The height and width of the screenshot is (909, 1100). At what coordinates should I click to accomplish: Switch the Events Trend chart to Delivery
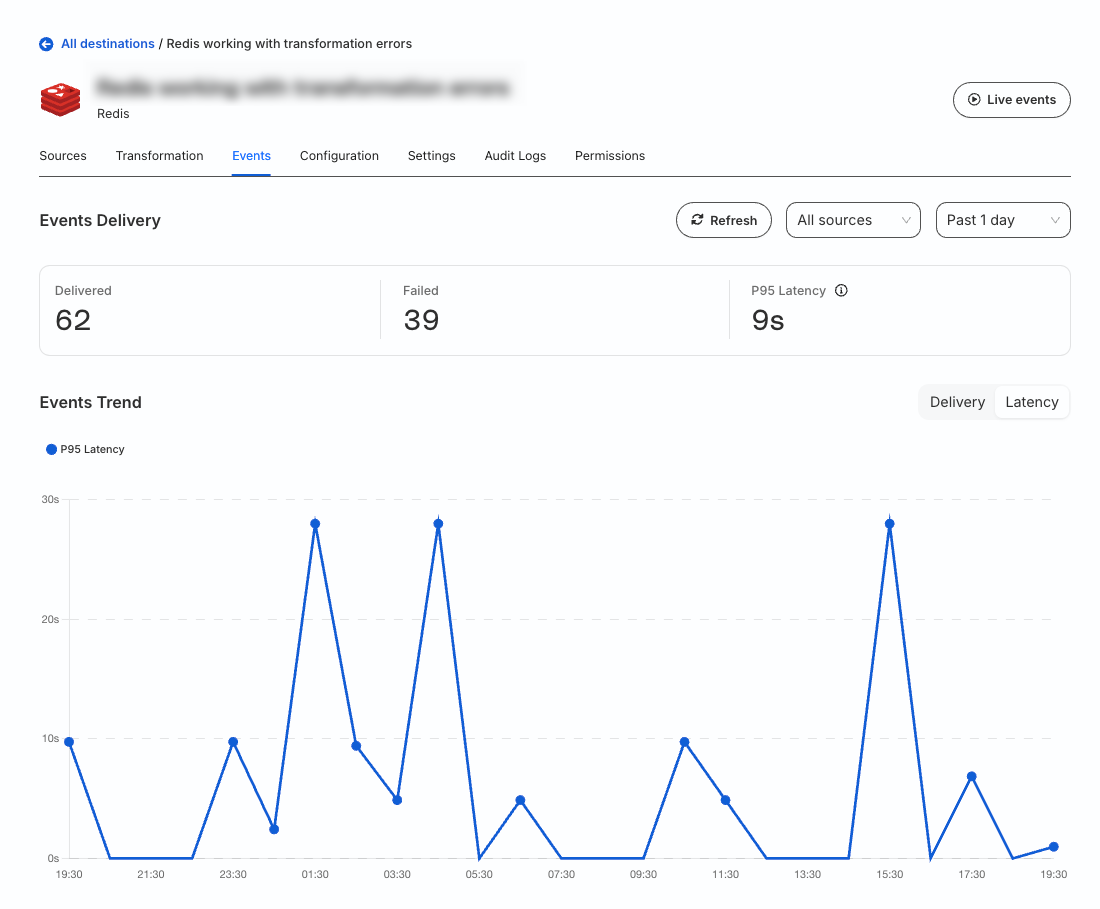(957, 402)
